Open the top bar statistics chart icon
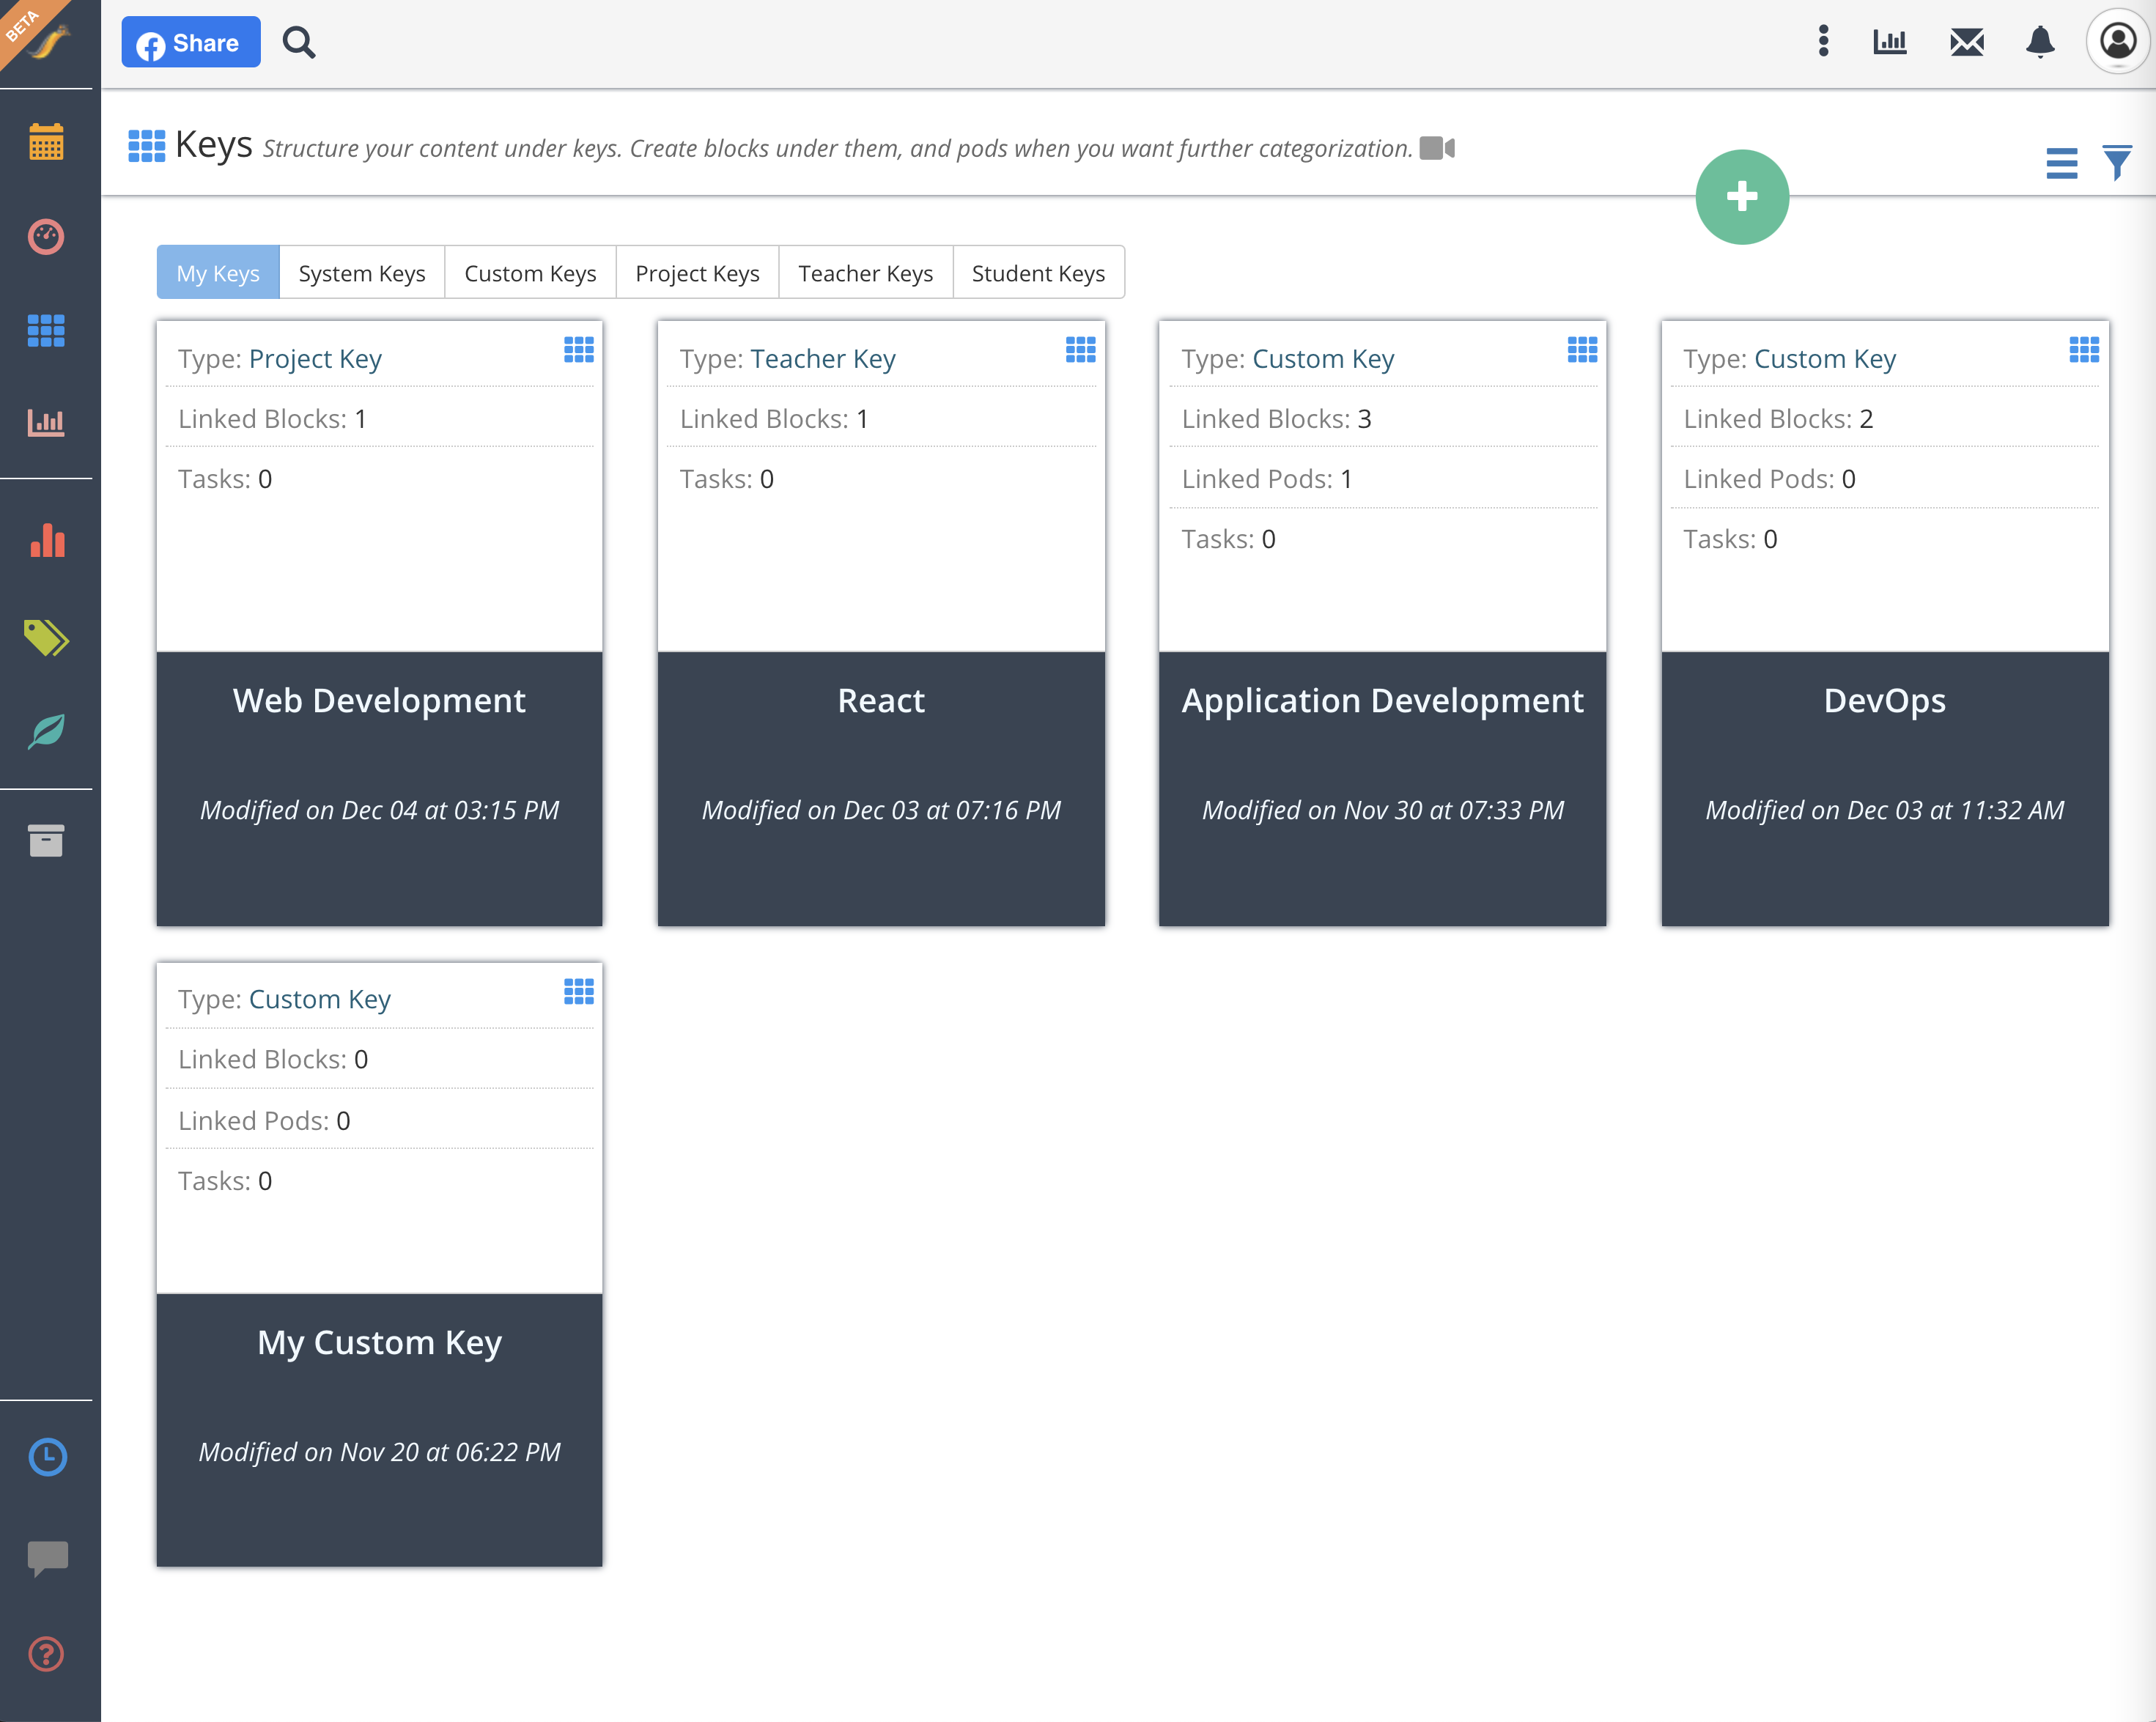 [1889, 42]
